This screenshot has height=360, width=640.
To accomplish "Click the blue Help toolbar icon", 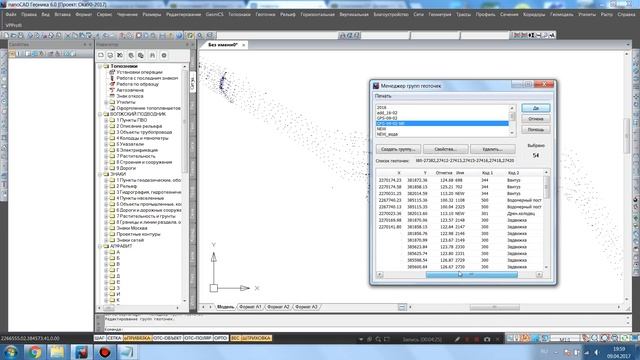I will 179,36.
